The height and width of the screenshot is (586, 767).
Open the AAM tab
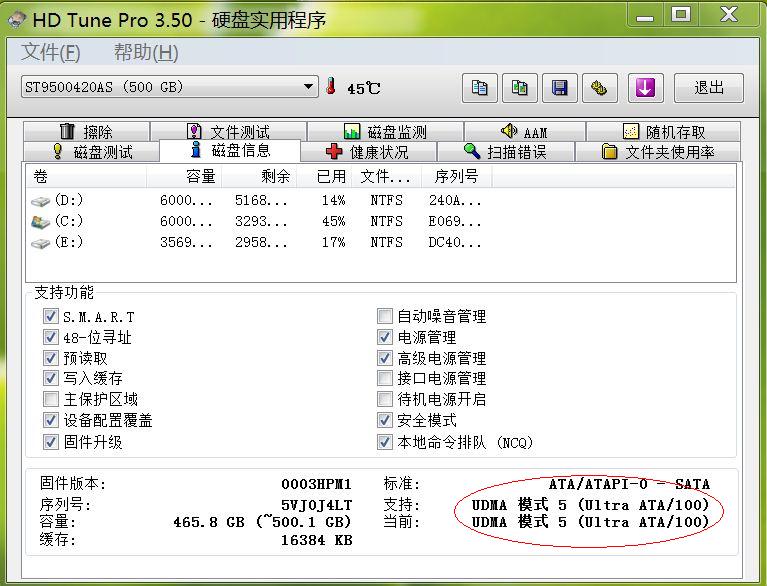pyautogui.click(x=524, y=132)
